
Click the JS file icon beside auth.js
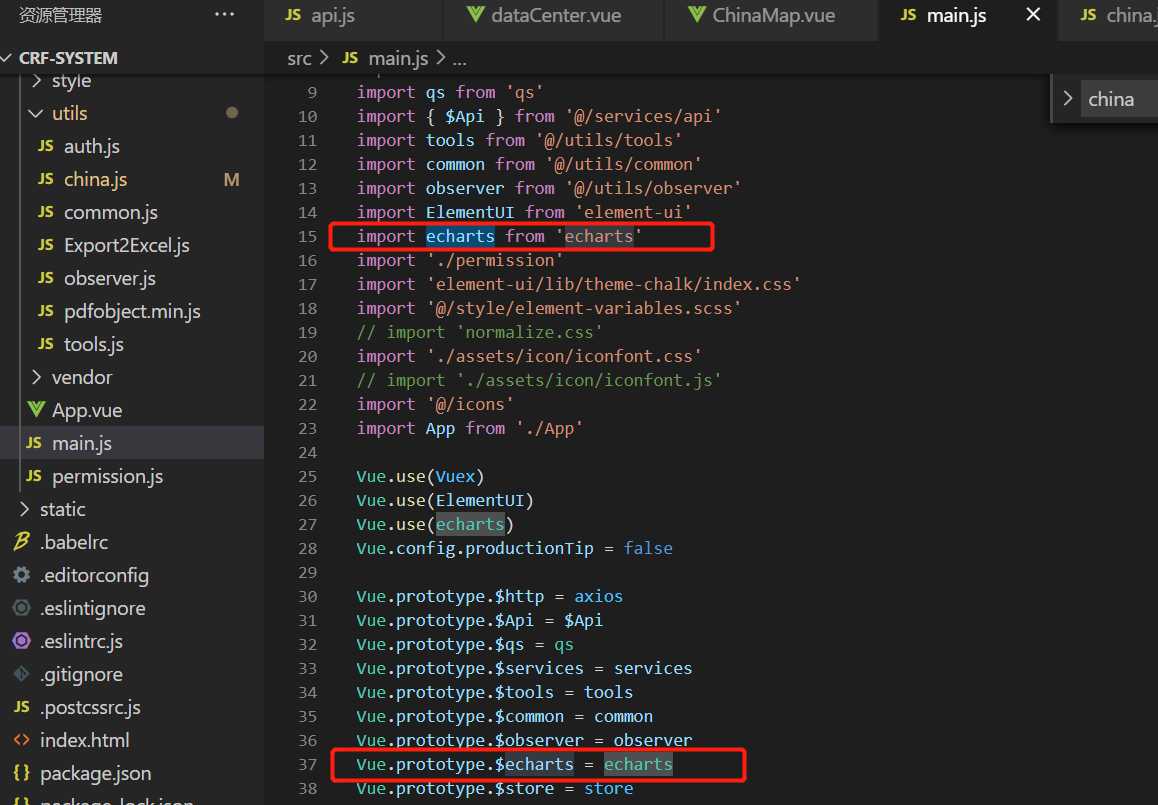pos(46,146)
